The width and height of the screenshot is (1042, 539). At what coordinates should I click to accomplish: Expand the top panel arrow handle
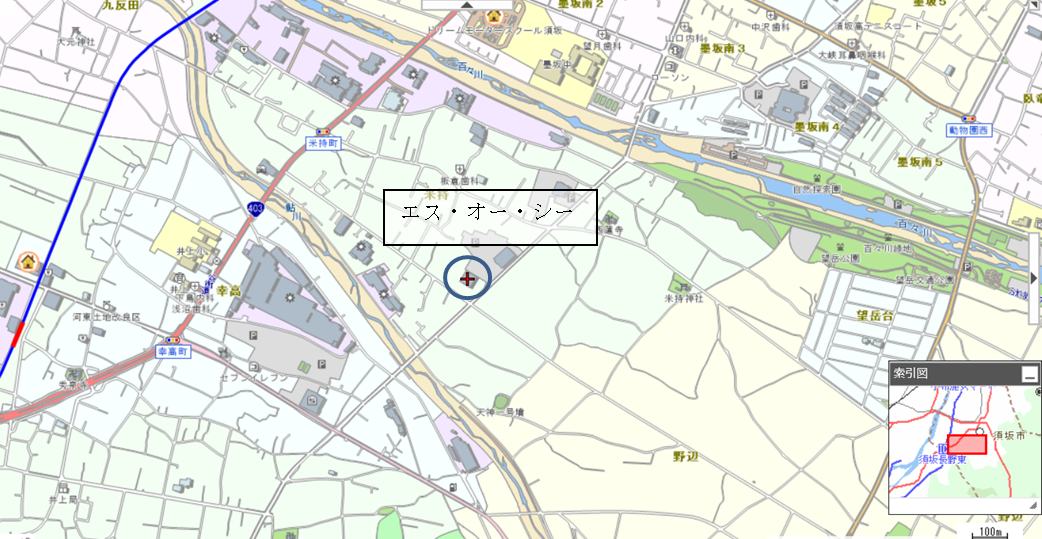coord(467,5)
